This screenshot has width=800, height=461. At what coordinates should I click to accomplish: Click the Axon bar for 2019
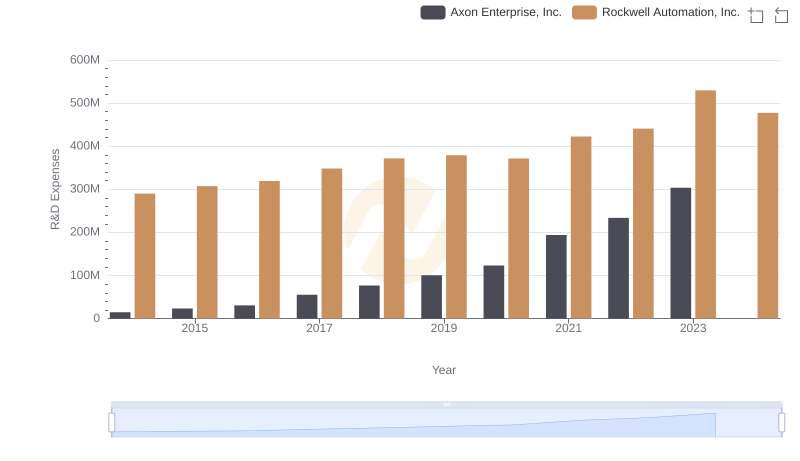tap(432, 297)
